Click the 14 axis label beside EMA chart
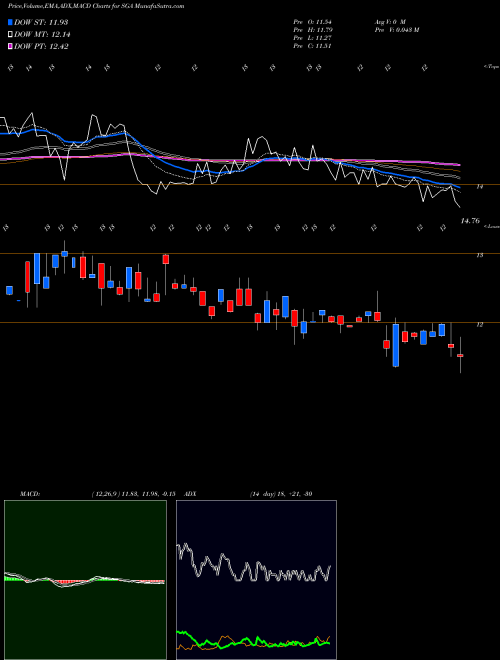500x660 pixels. tap(480, 186)
